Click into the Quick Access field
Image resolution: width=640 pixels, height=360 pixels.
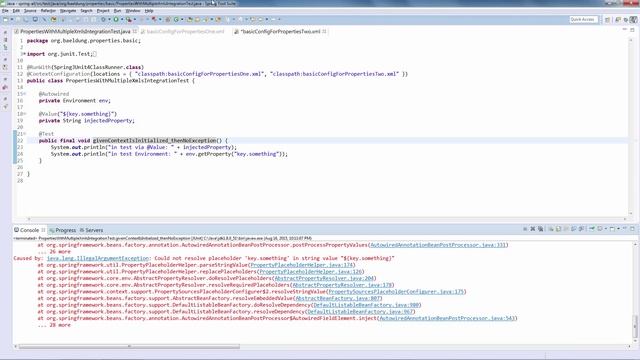pyautogui.click(x=584, y=19)
